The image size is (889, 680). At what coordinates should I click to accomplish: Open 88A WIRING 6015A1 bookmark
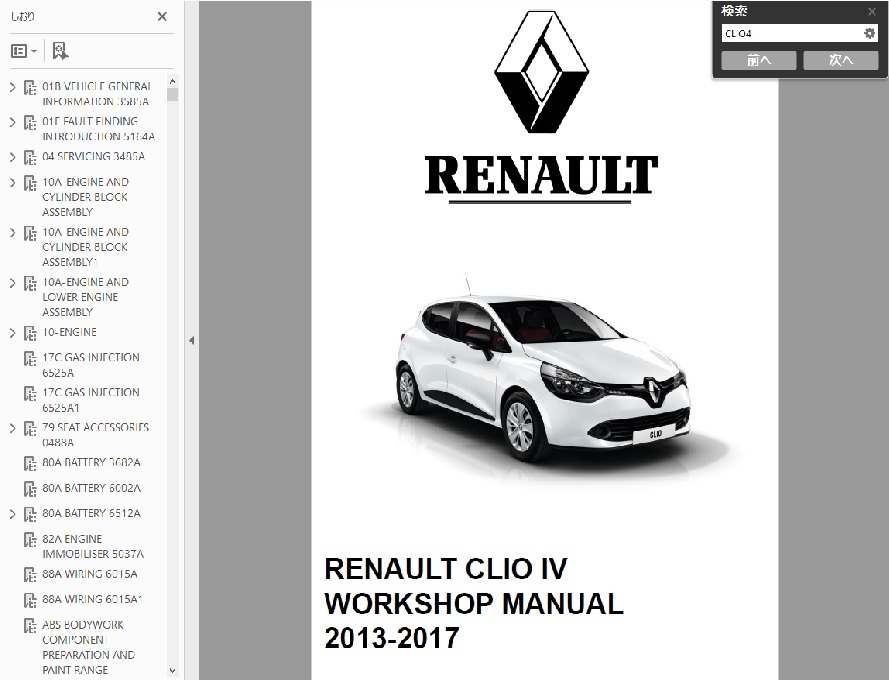pyautogui.click(x=92, y=599)
